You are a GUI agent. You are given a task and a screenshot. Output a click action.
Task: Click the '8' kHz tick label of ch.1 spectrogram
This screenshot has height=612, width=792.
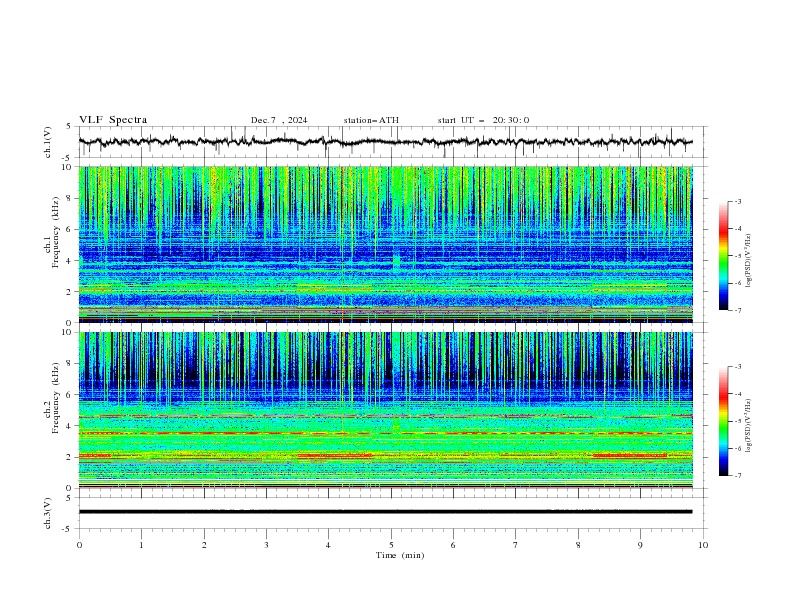(70, 198)
